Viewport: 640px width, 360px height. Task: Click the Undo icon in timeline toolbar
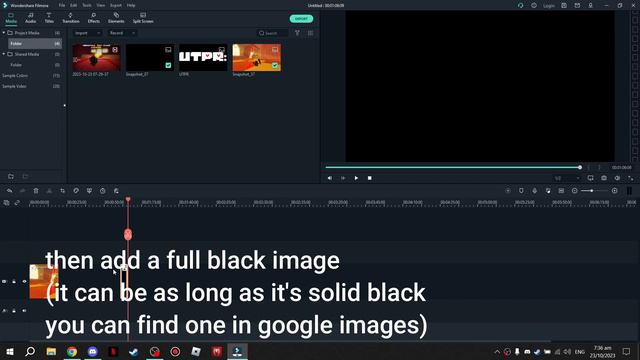point(9,191)
